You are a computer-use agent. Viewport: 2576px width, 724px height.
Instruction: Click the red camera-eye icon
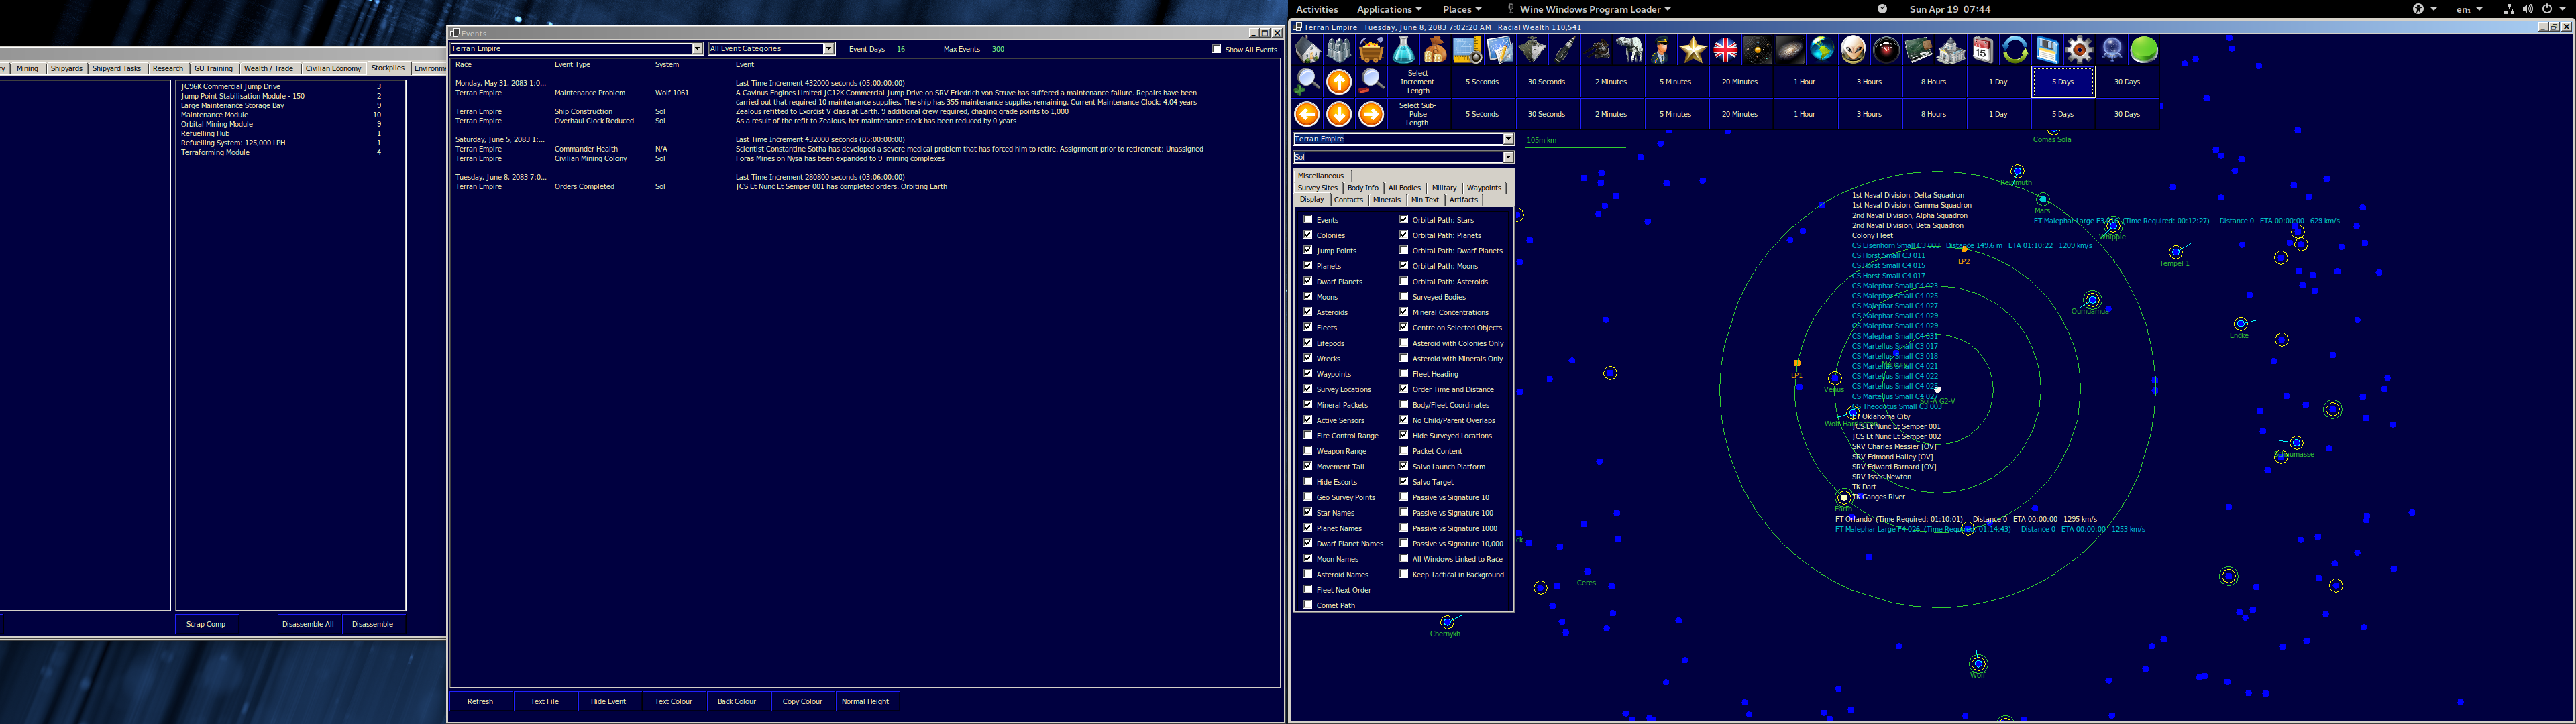1887,50
